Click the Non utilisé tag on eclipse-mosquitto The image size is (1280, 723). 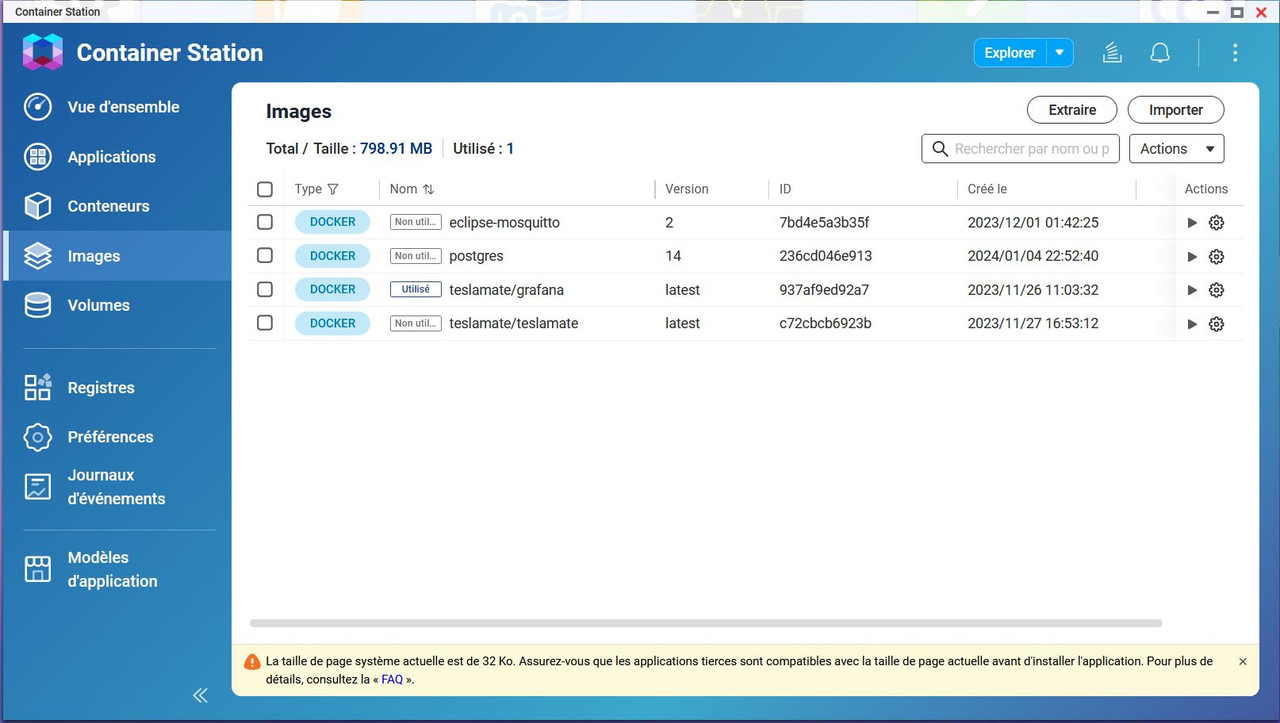coord(416,222)
